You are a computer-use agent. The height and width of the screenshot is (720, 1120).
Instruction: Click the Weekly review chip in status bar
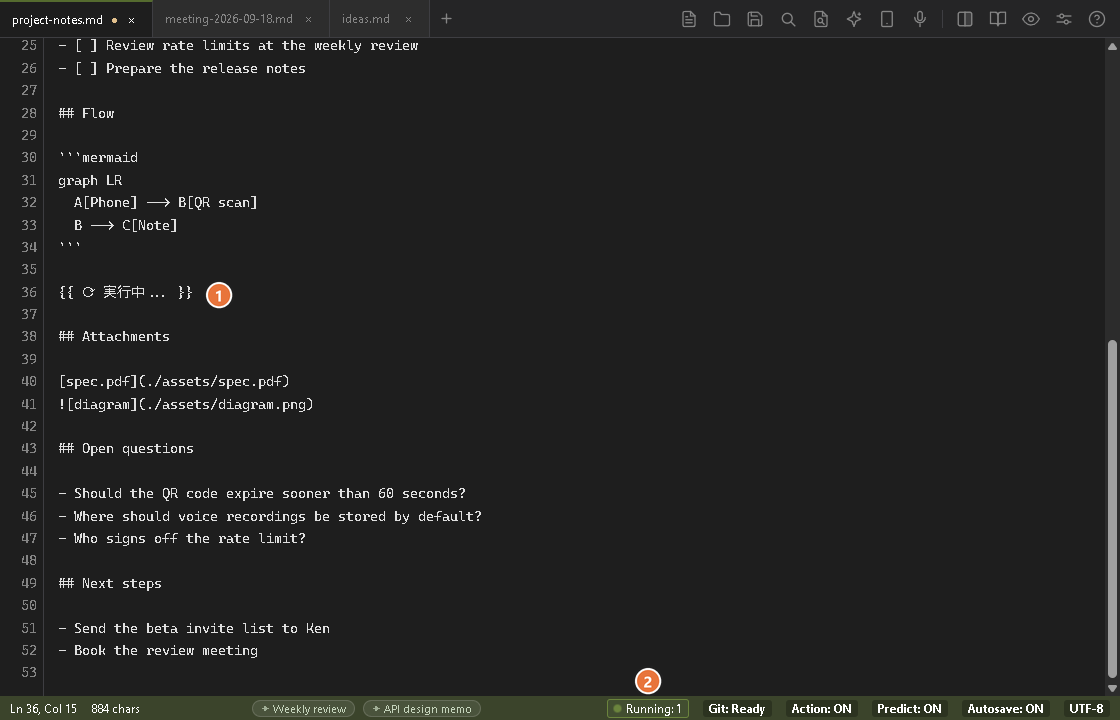(x=304, y=709)
